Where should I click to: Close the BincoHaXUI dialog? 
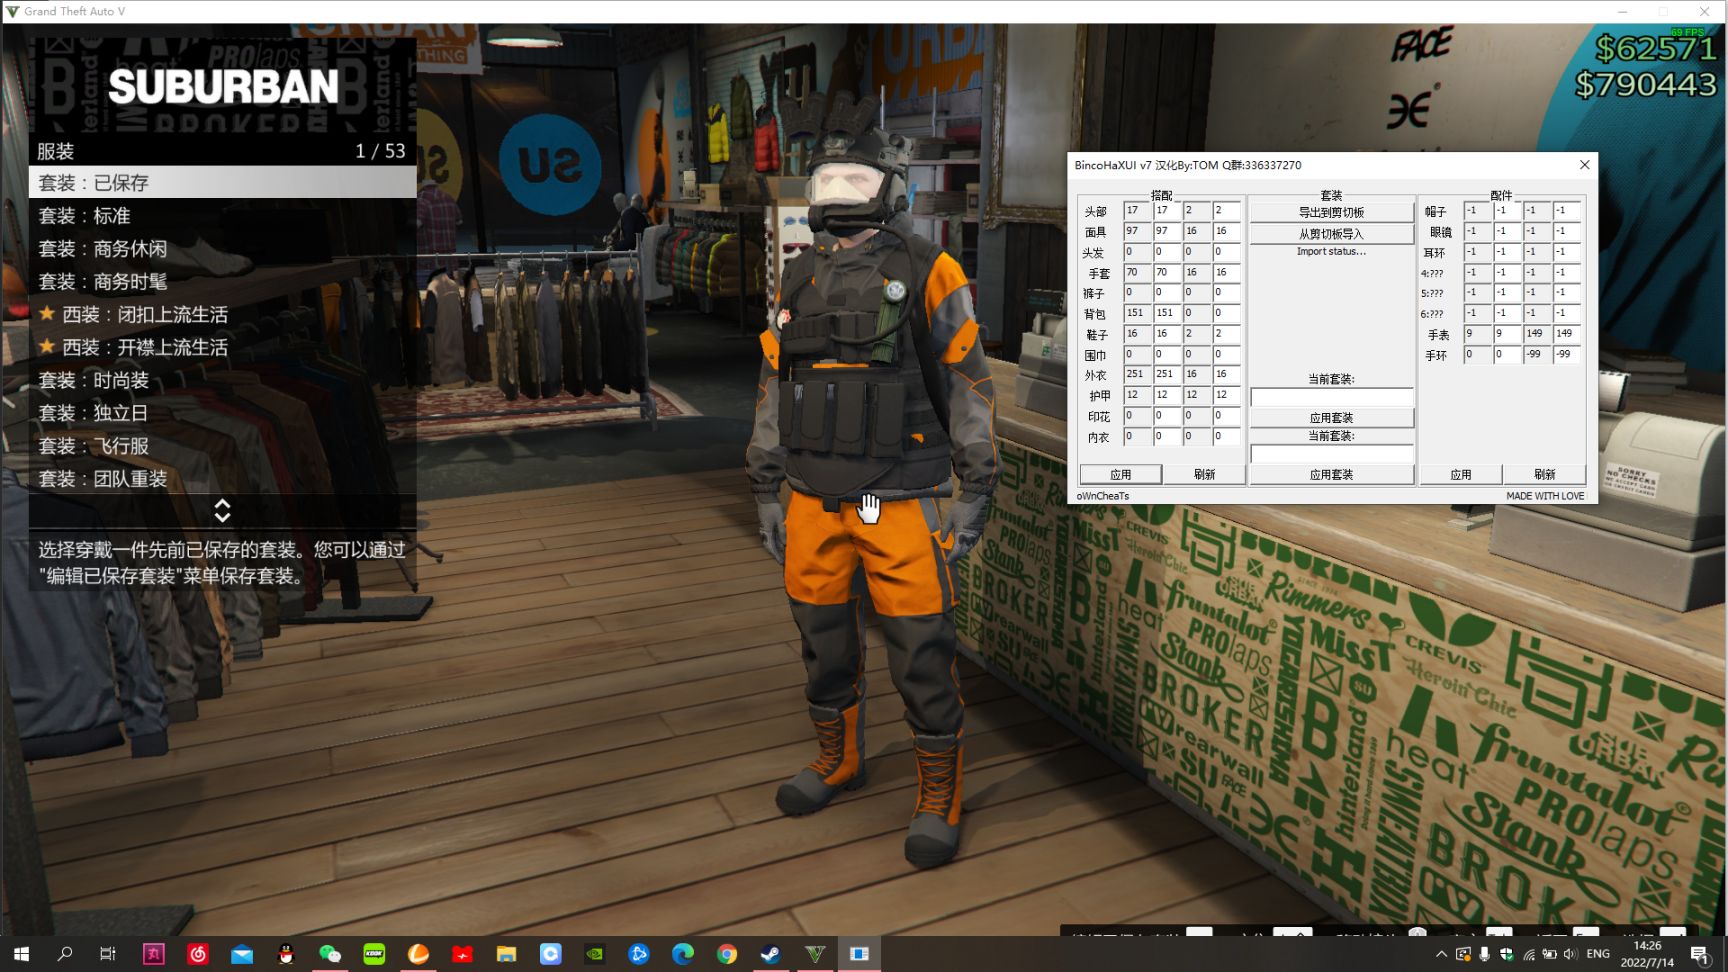1584,165
